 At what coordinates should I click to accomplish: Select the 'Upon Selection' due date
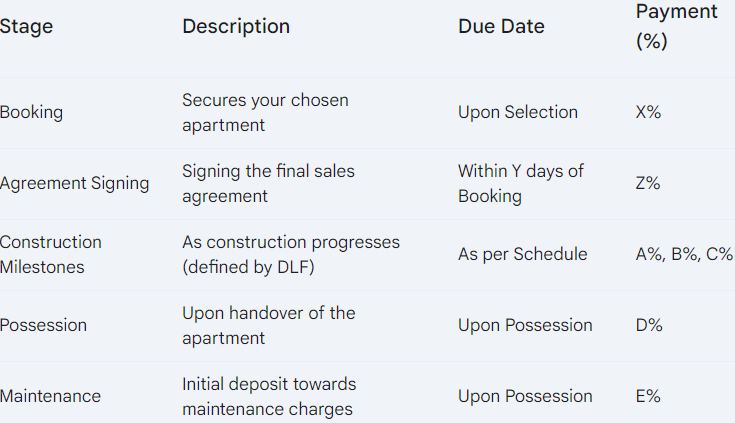coord(518,113)
